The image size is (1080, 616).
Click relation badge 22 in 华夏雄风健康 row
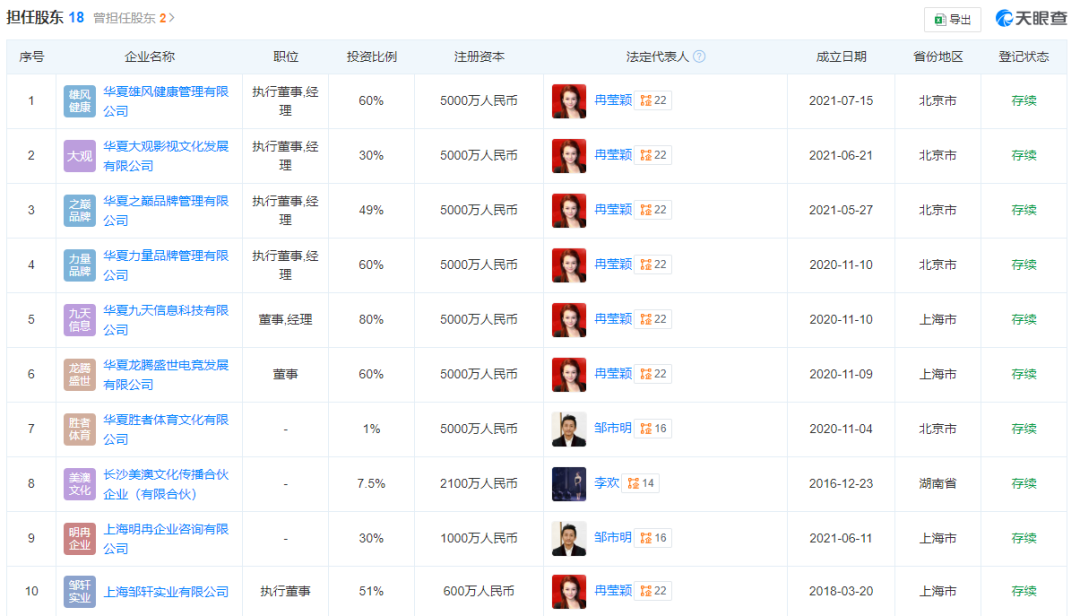coord(653,101)
